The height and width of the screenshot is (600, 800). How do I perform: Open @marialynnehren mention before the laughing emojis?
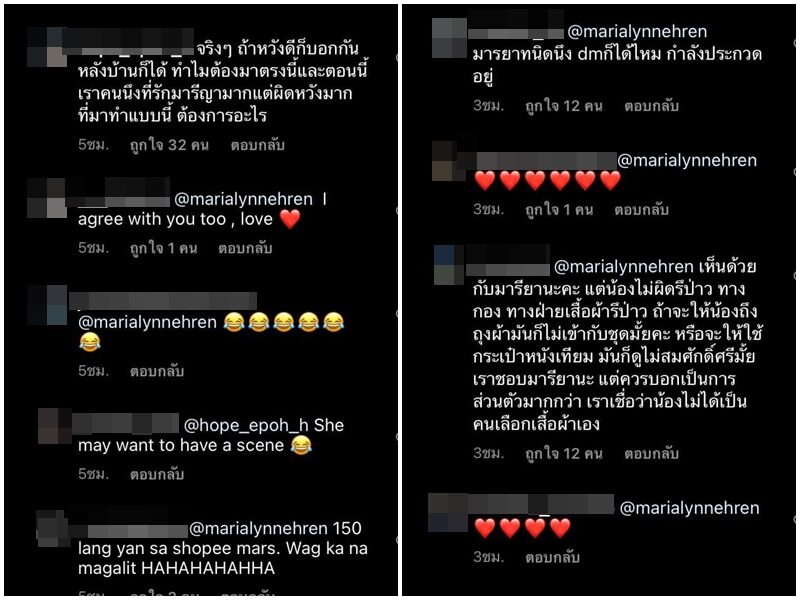[147, 322]
